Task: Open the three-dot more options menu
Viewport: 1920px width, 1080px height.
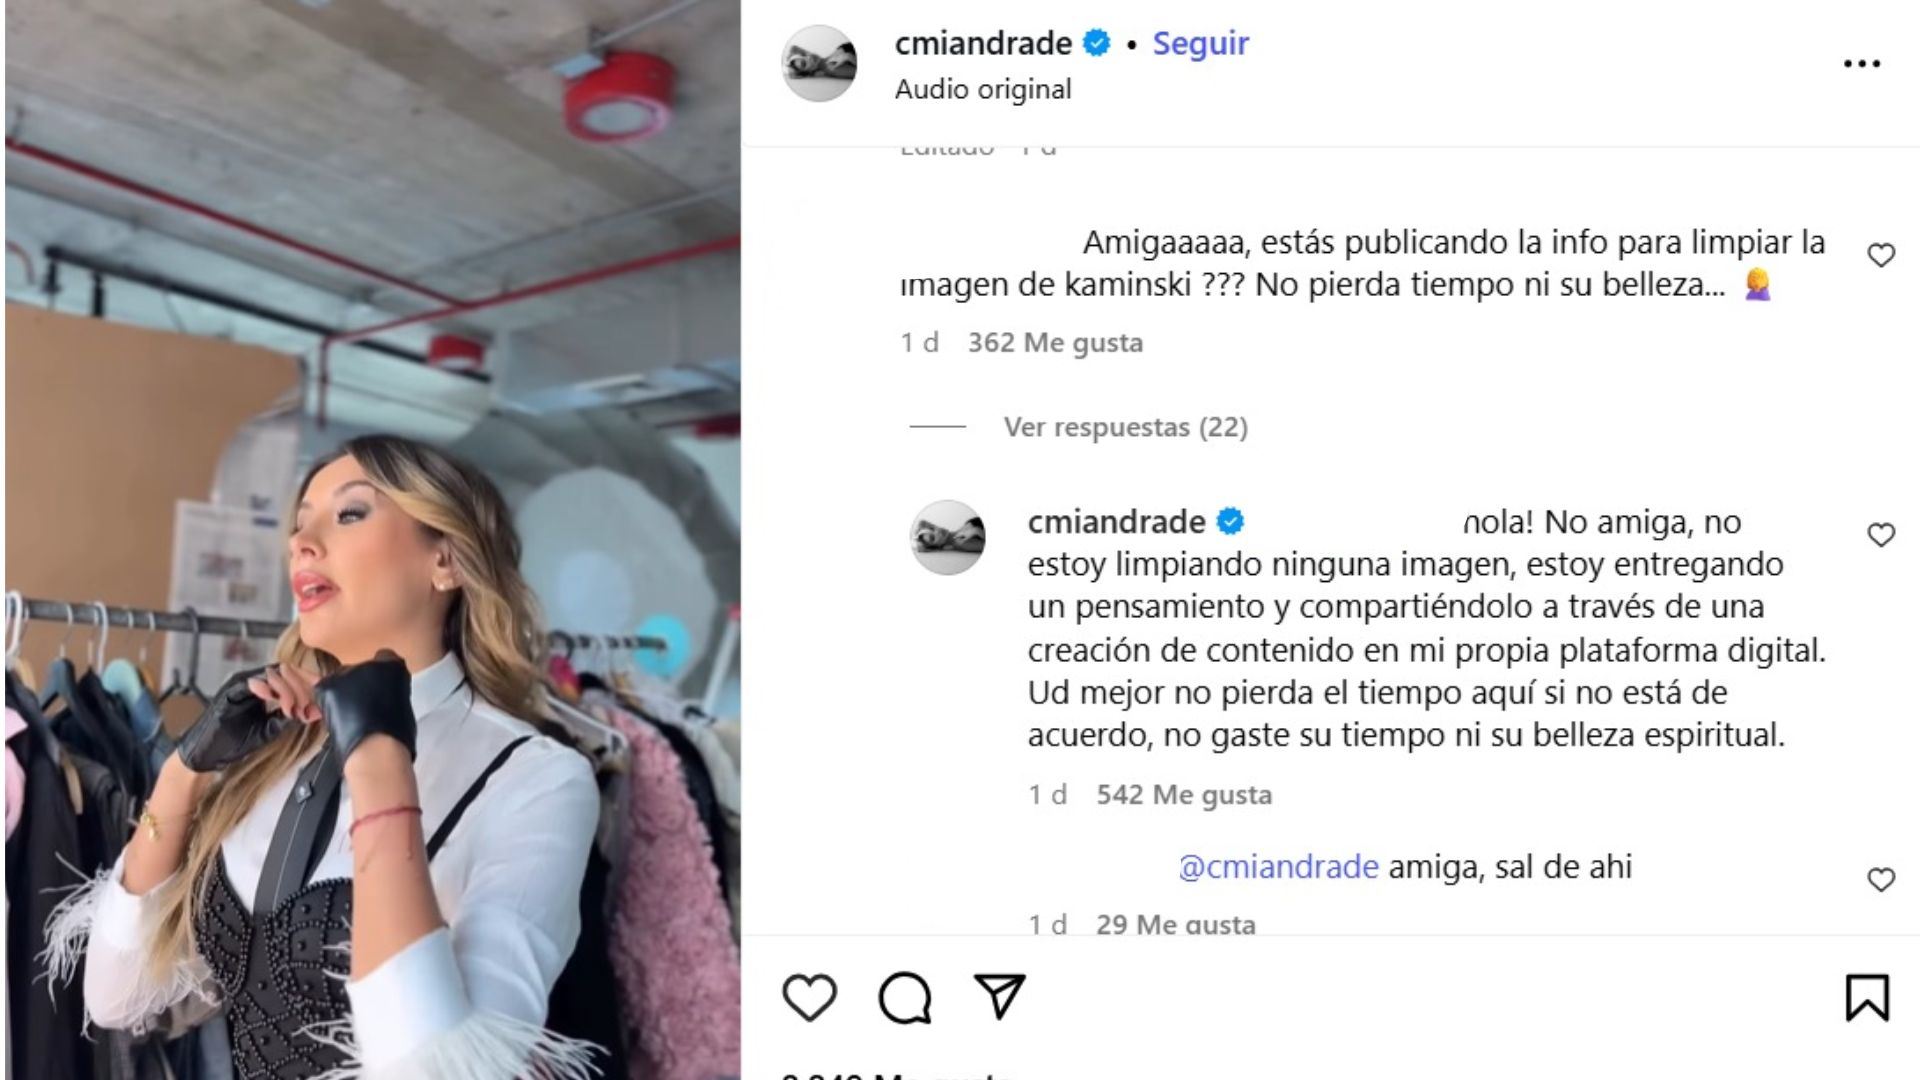Action: [1861, 64]
